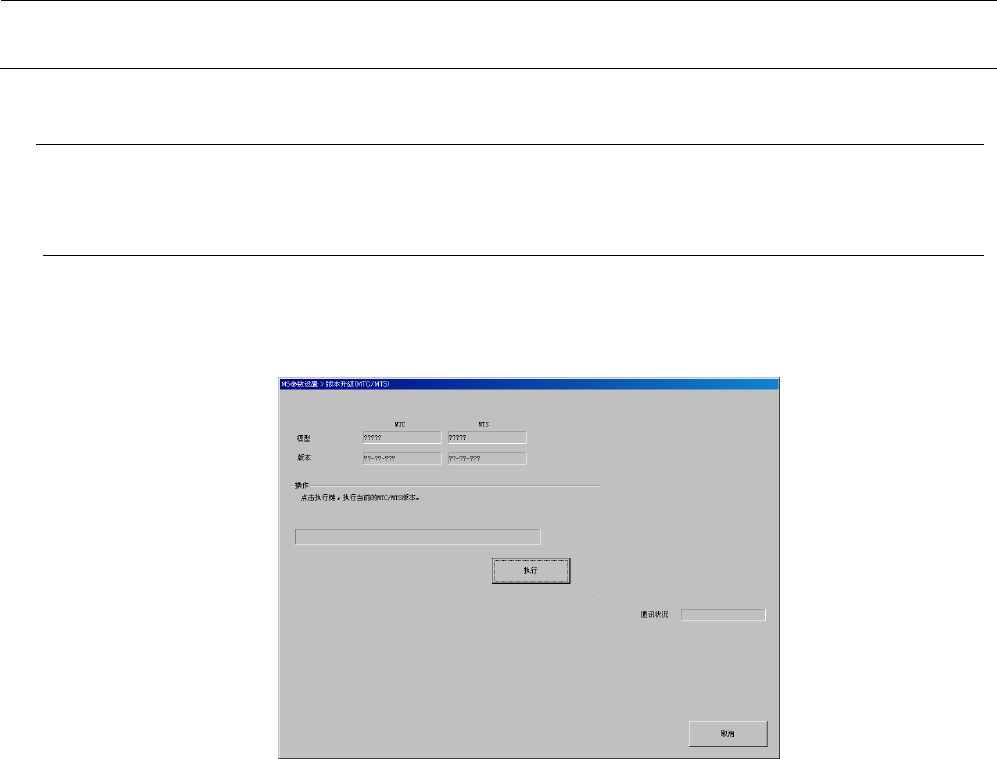Select the MTC model field
Image resolution: width=997 pixels, height=759 pixels.
402,437
